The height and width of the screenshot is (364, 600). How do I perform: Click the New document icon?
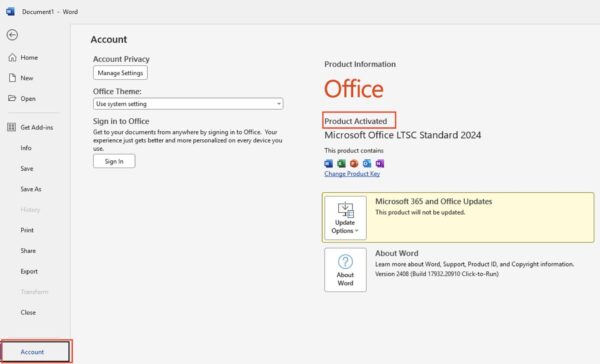(12, 78)
